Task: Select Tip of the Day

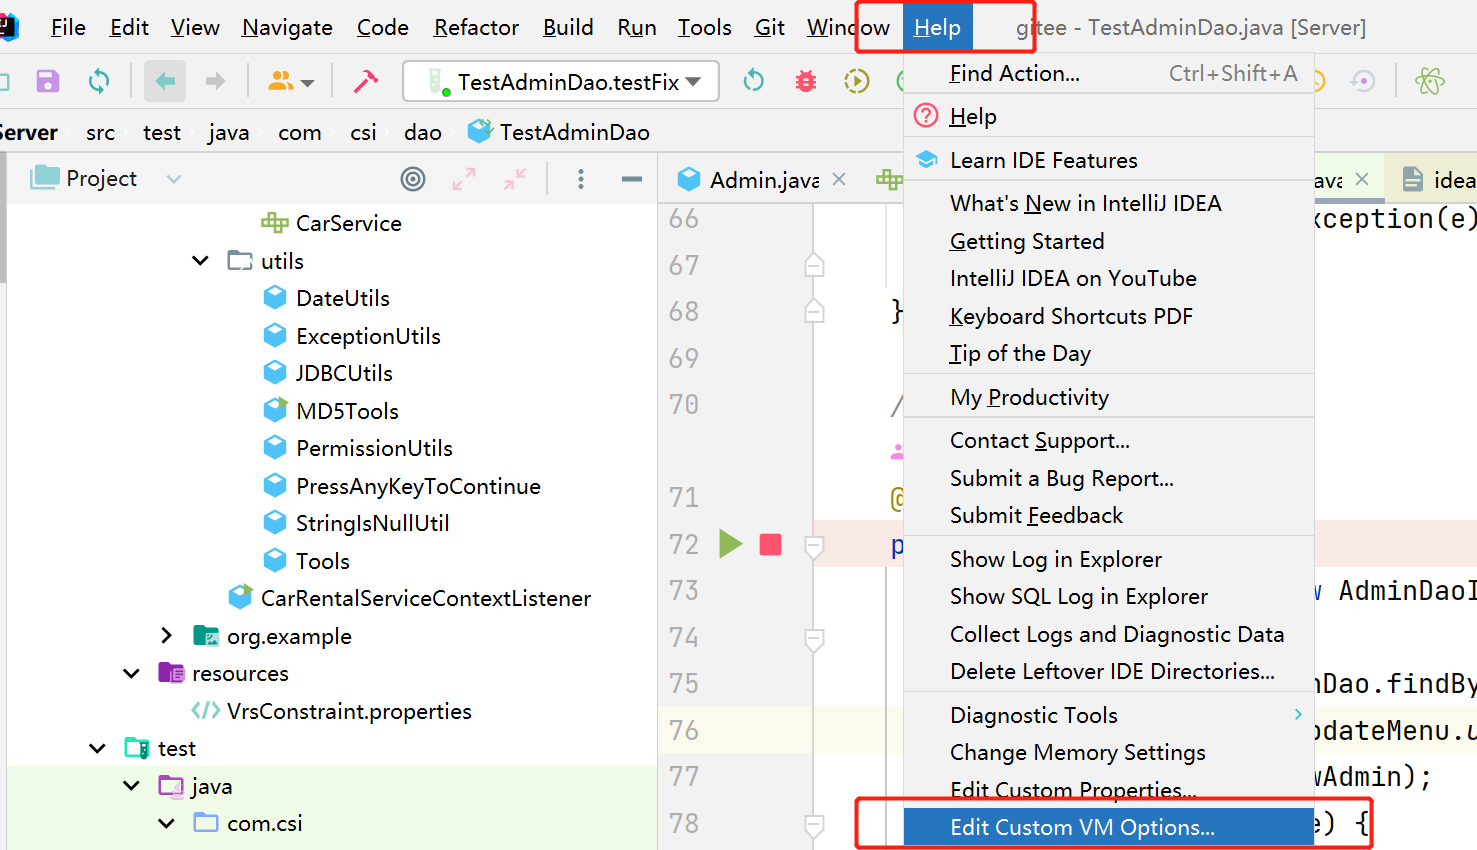Action: point(1109,353)
